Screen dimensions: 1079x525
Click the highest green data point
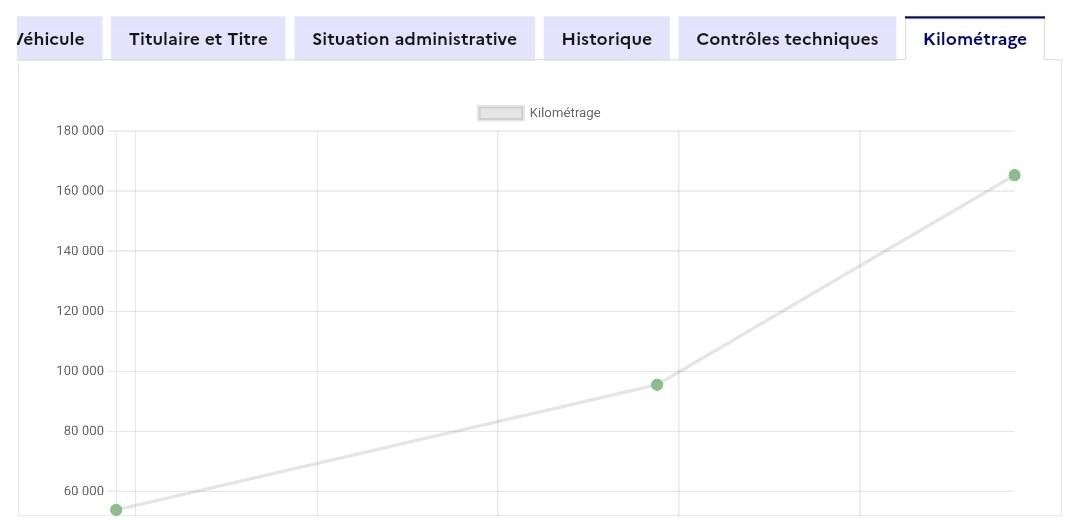click(x=1014, y=175)
